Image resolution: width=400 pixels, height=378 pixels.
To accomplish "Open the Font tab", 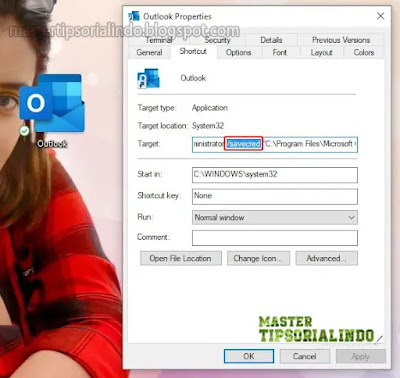I will click(x=280, y=52).
